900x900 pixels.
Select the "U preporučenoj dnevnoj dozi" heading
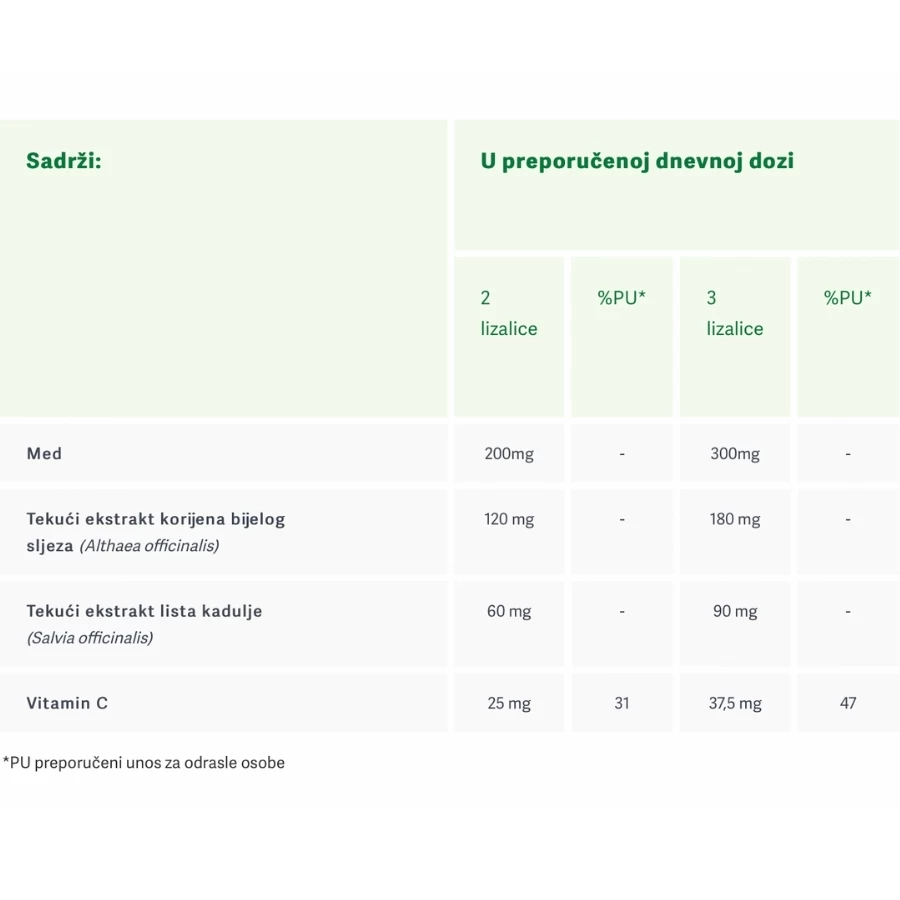click(x=637, y=161)
